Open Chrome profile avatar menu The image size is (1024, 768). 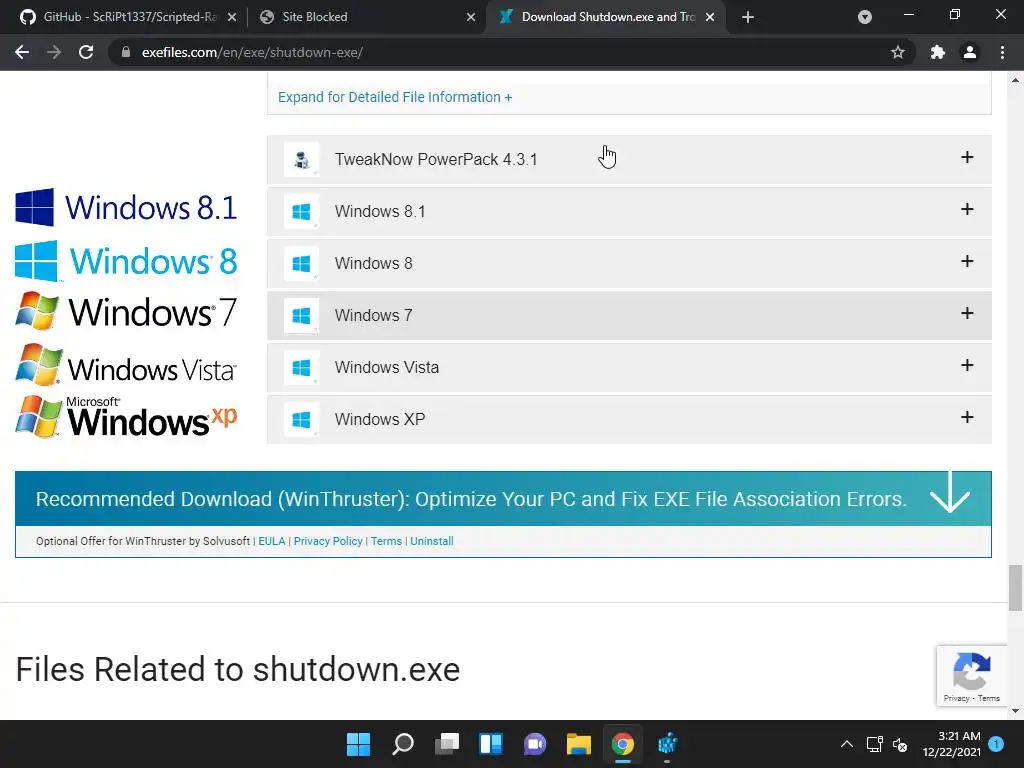(970, 52)
